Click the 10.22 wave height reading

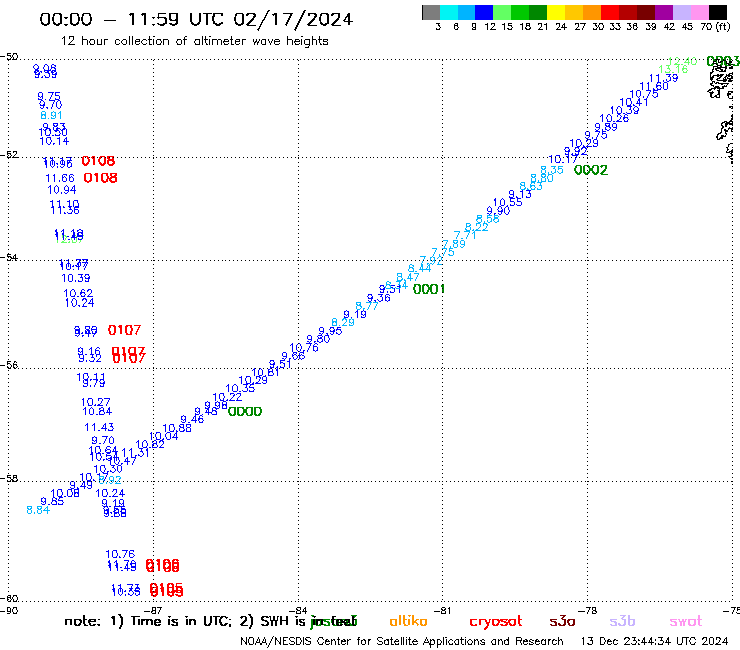(x=227, y=397)
